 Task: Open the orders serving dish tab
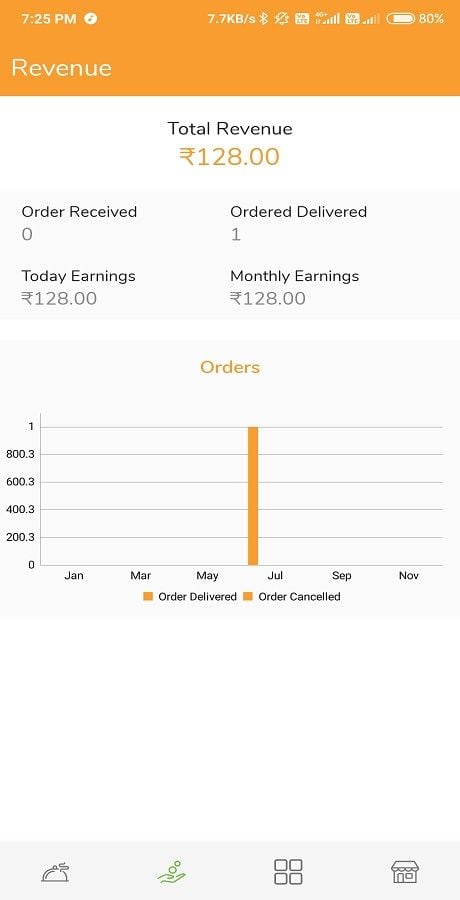click(55, 871)
